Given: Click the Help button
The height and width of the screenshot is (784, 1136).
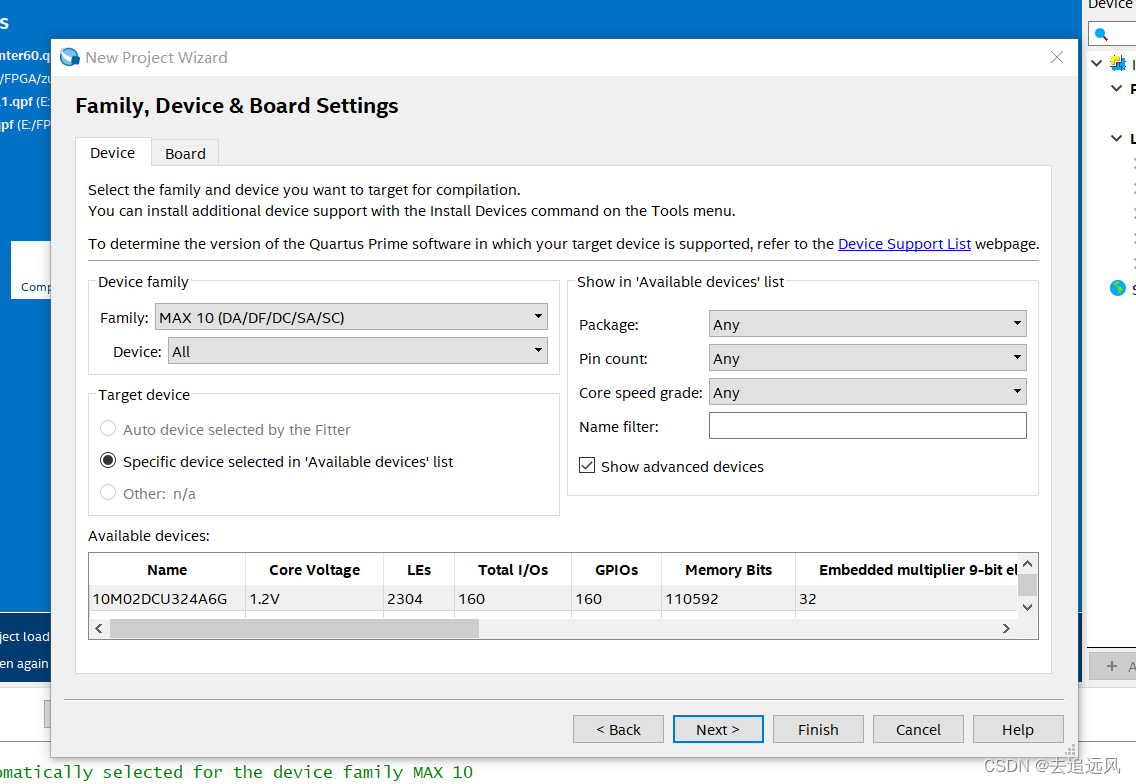Looking at the screenshot, I should tap(1018, 730).
